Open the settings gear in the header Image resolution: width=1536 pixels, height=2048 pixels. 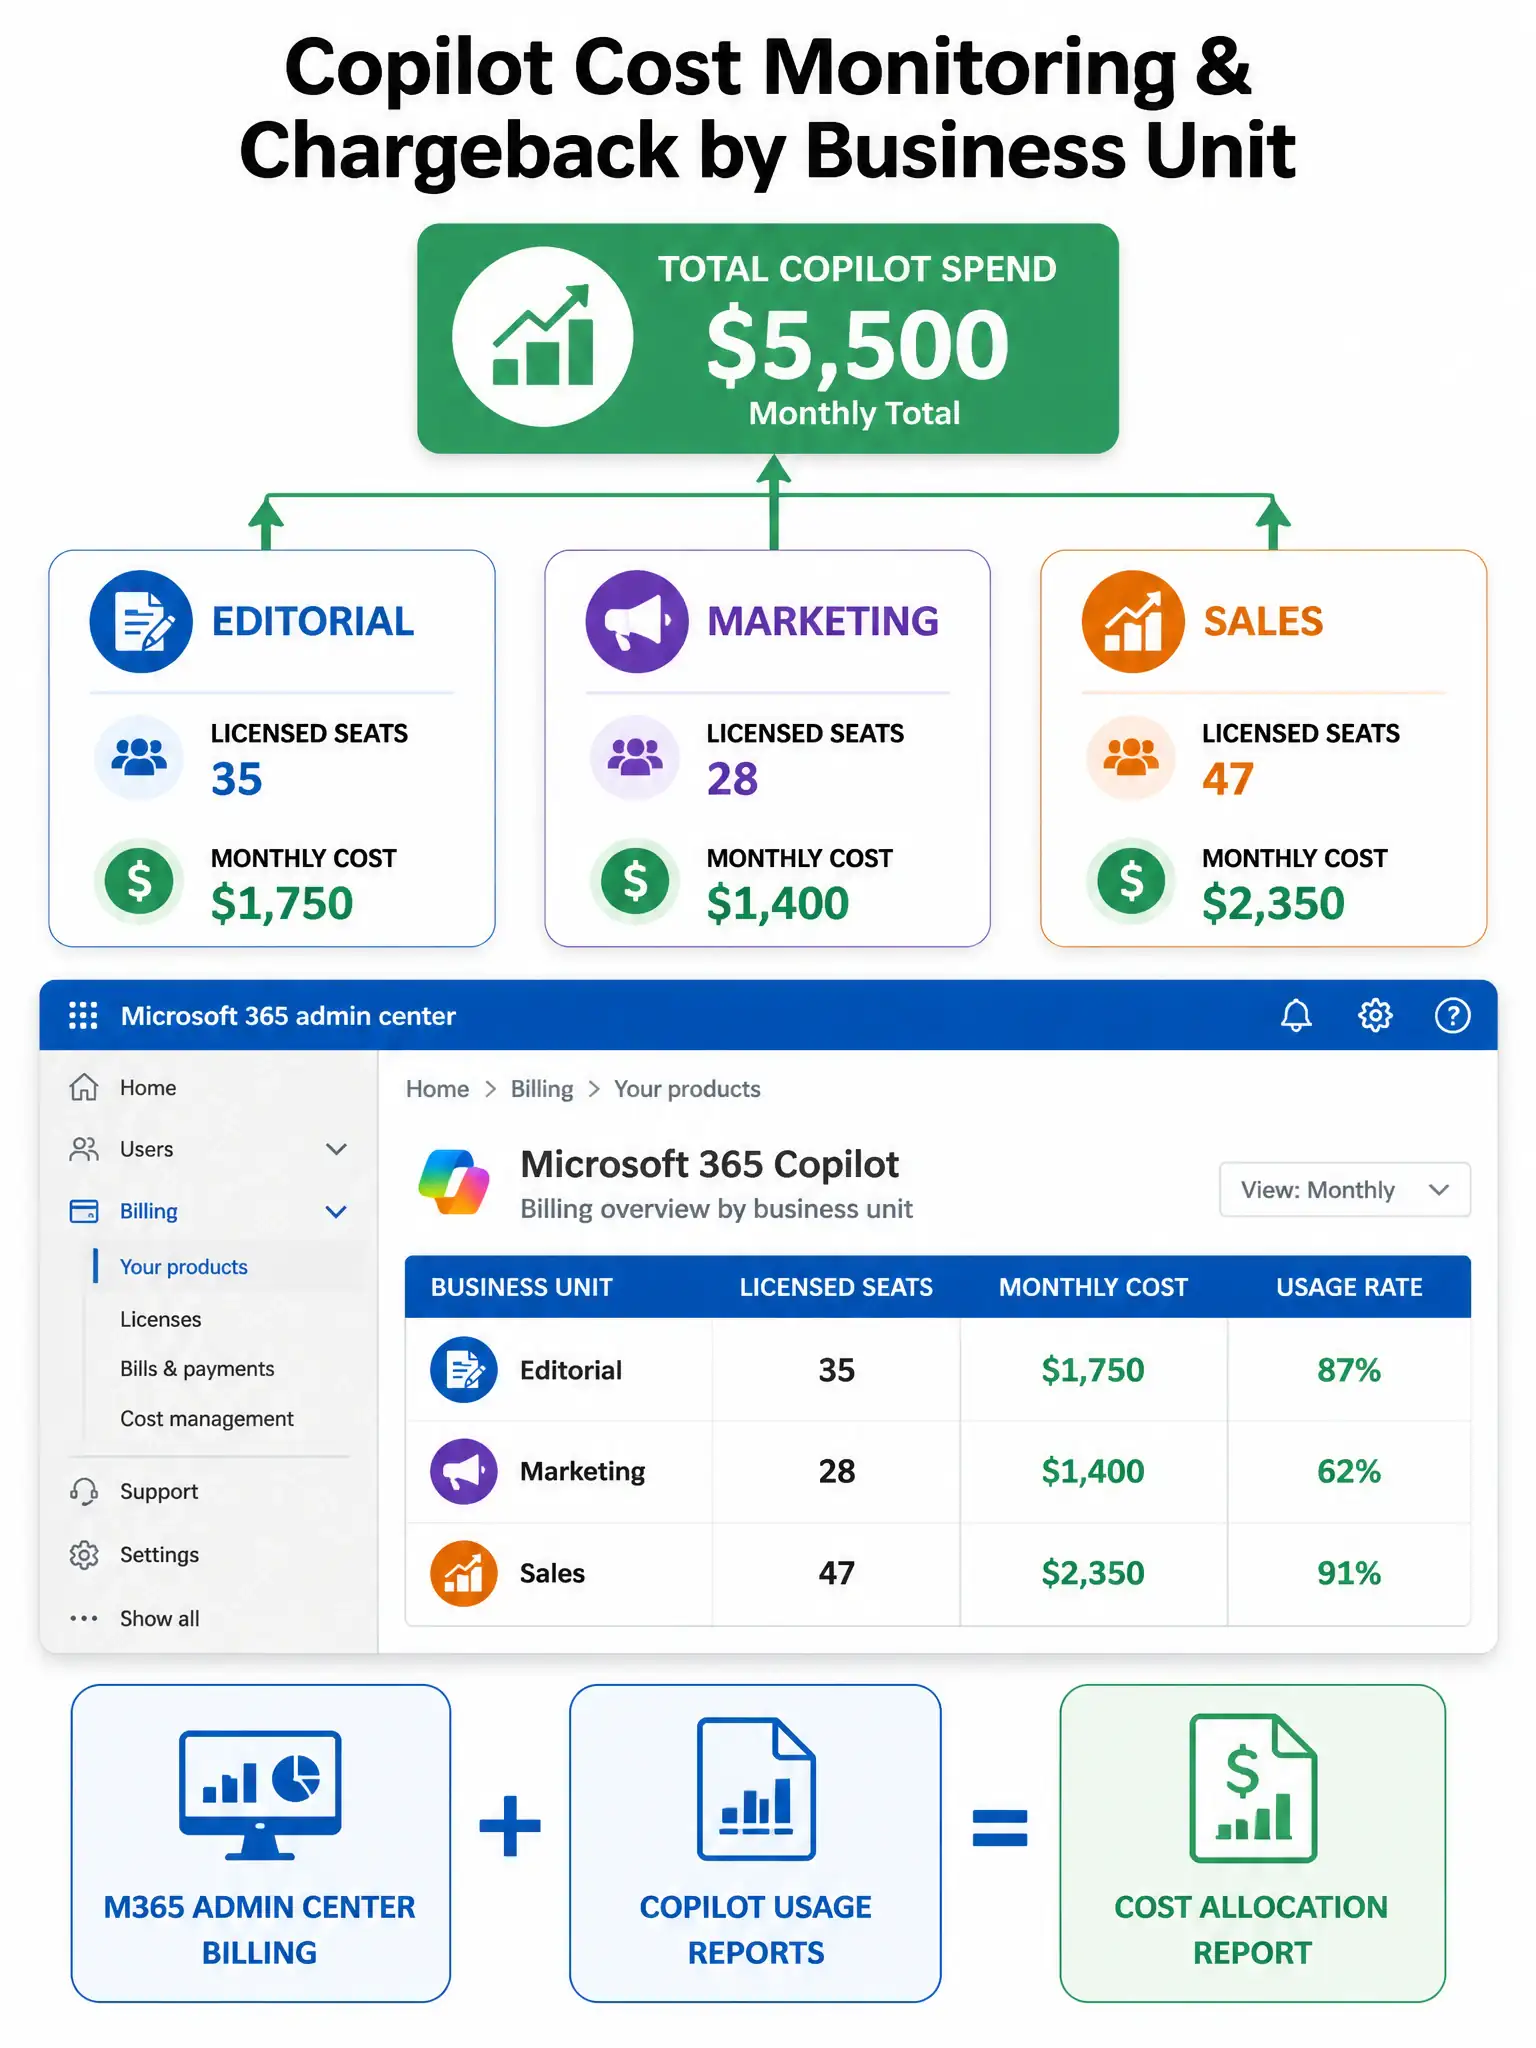coord(1375,1016)
